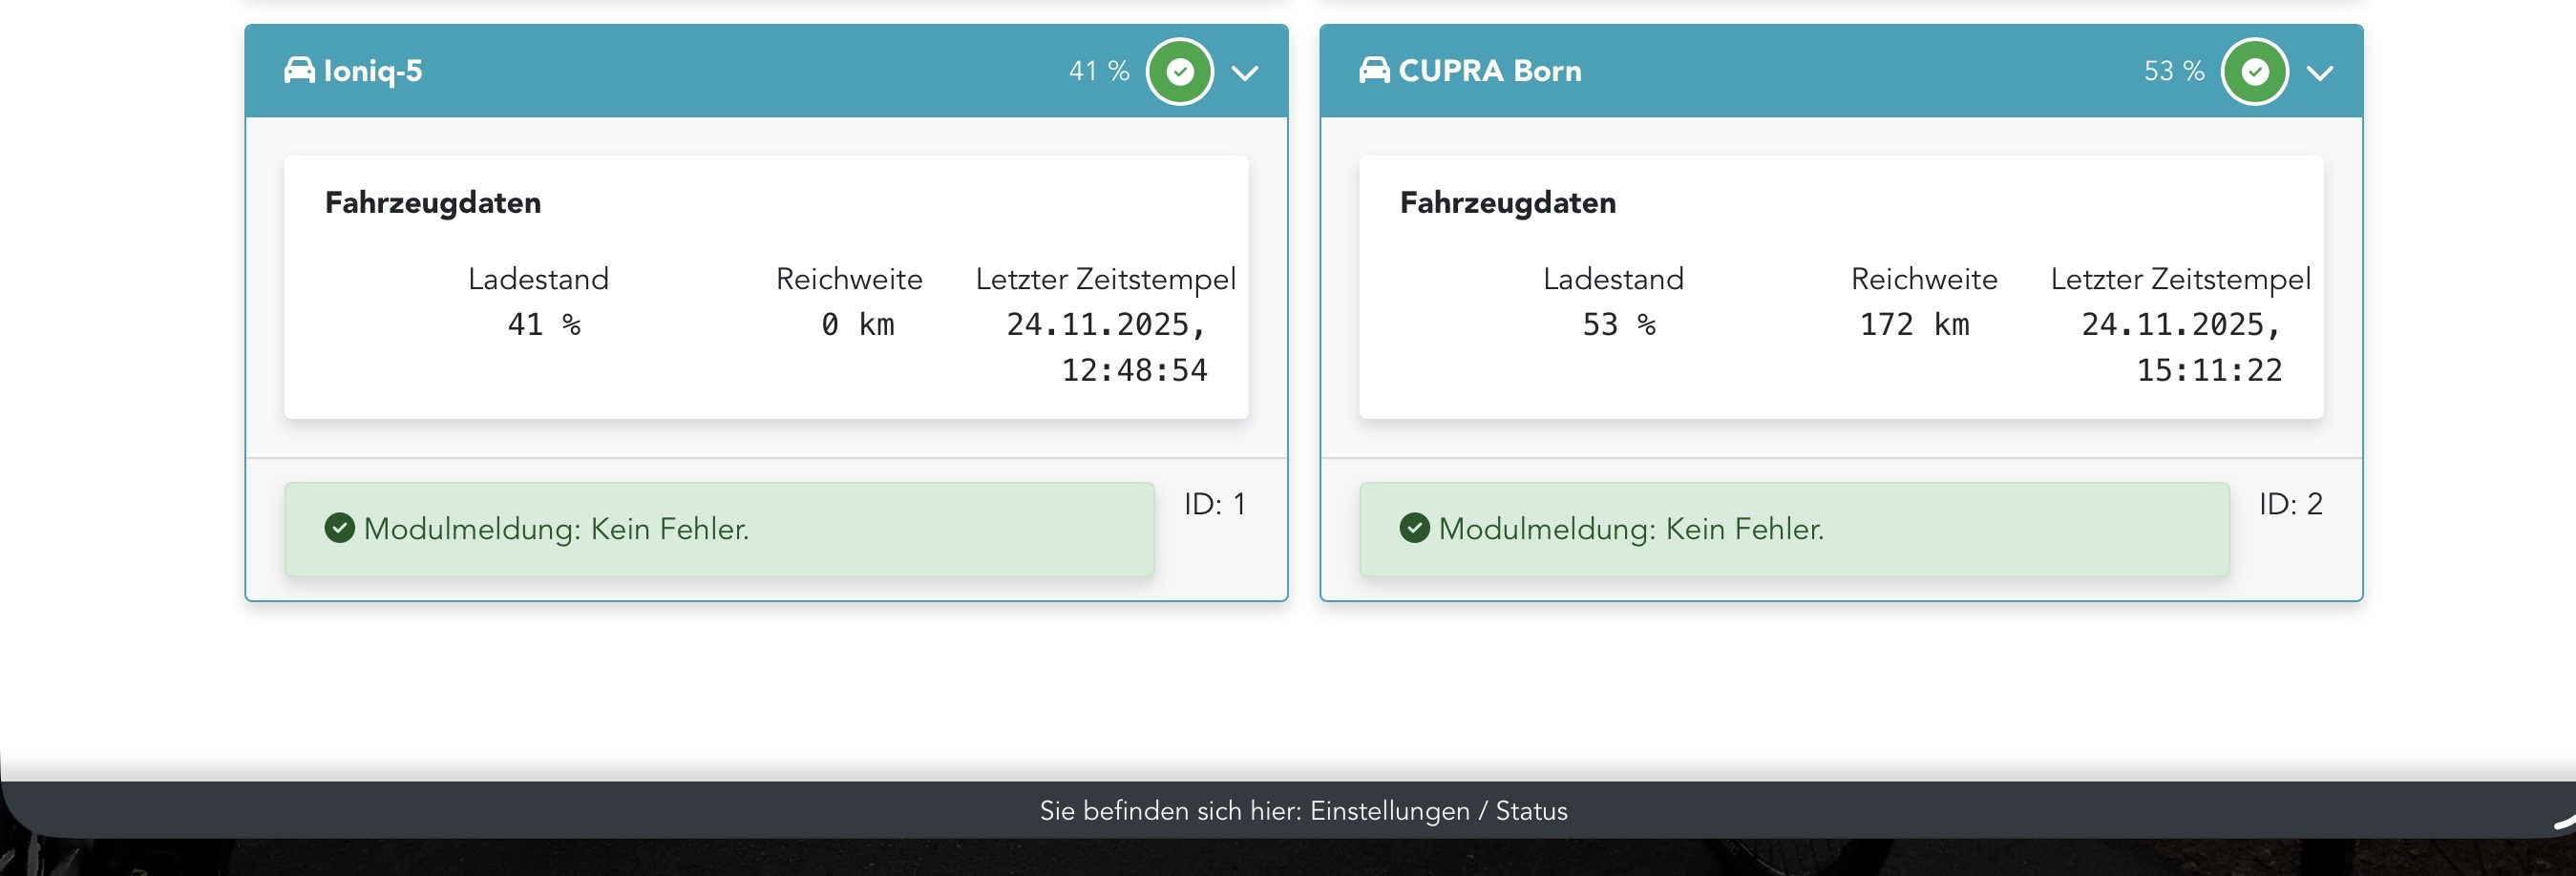Viewport: 2576px width, 876px height.
Task: Click the 53 % badge in CUPRA Born header
Action: tap(2174, 71)
